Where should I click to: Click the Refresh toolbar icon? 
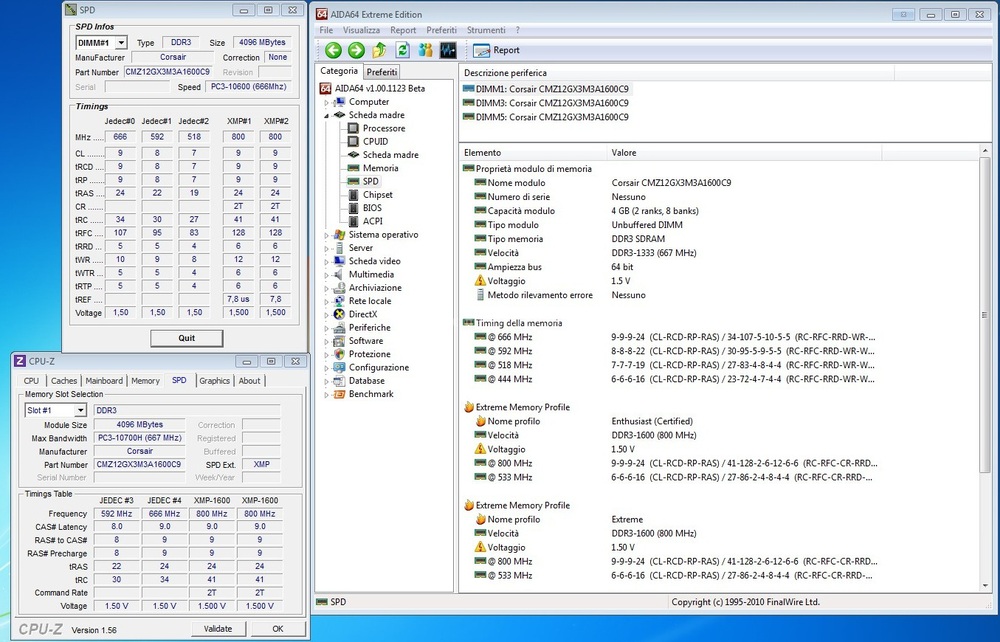402,50
